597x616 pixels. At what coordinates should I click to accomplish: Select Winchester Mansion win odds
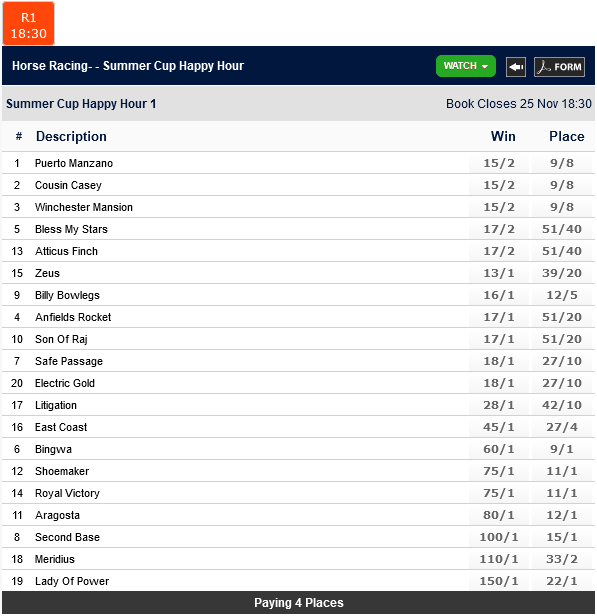(x=499, y=207)
